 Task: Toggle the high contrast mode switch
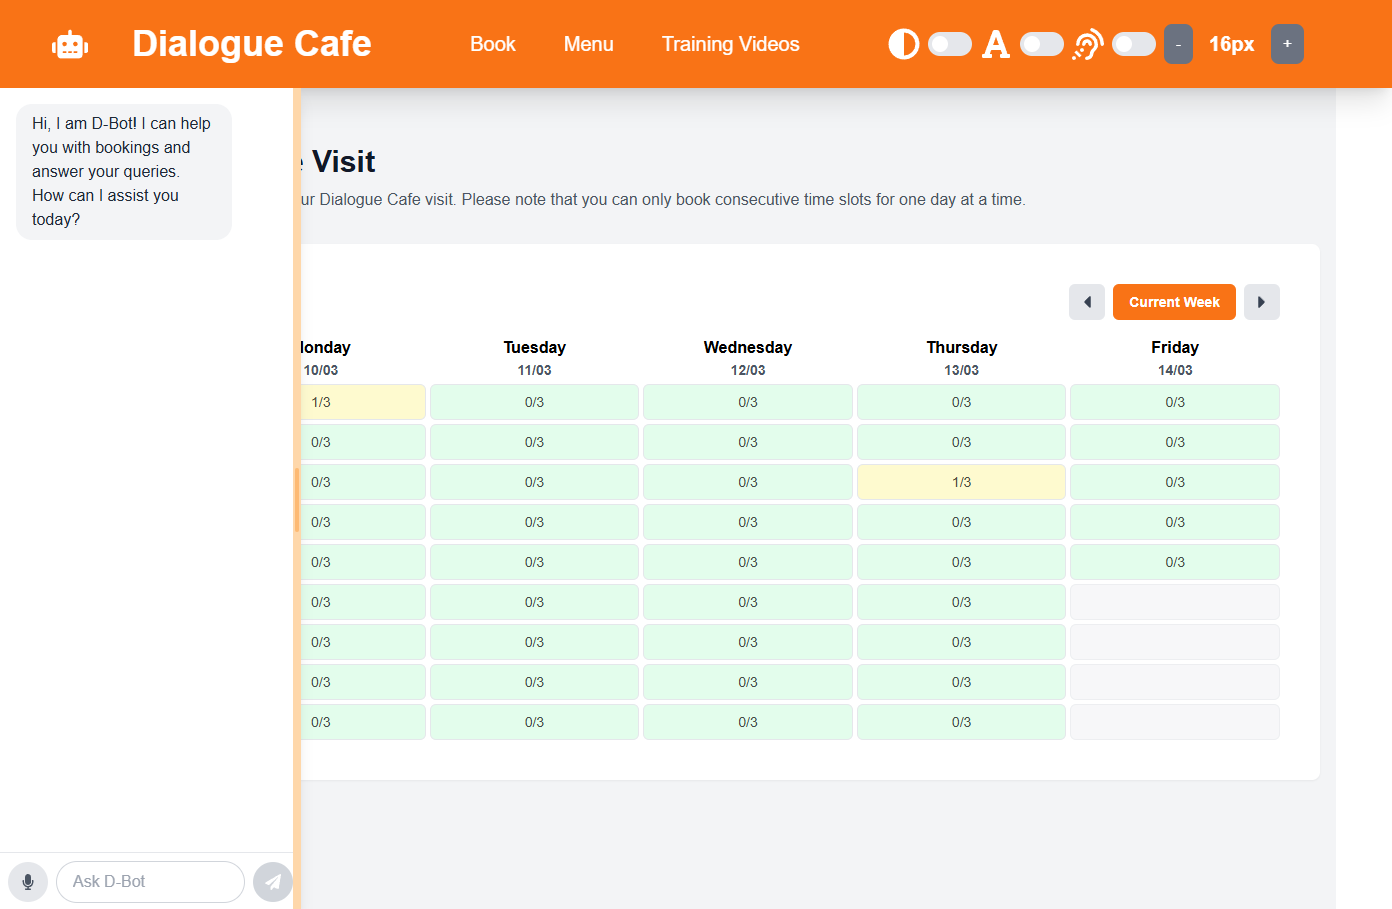[949, 44]
